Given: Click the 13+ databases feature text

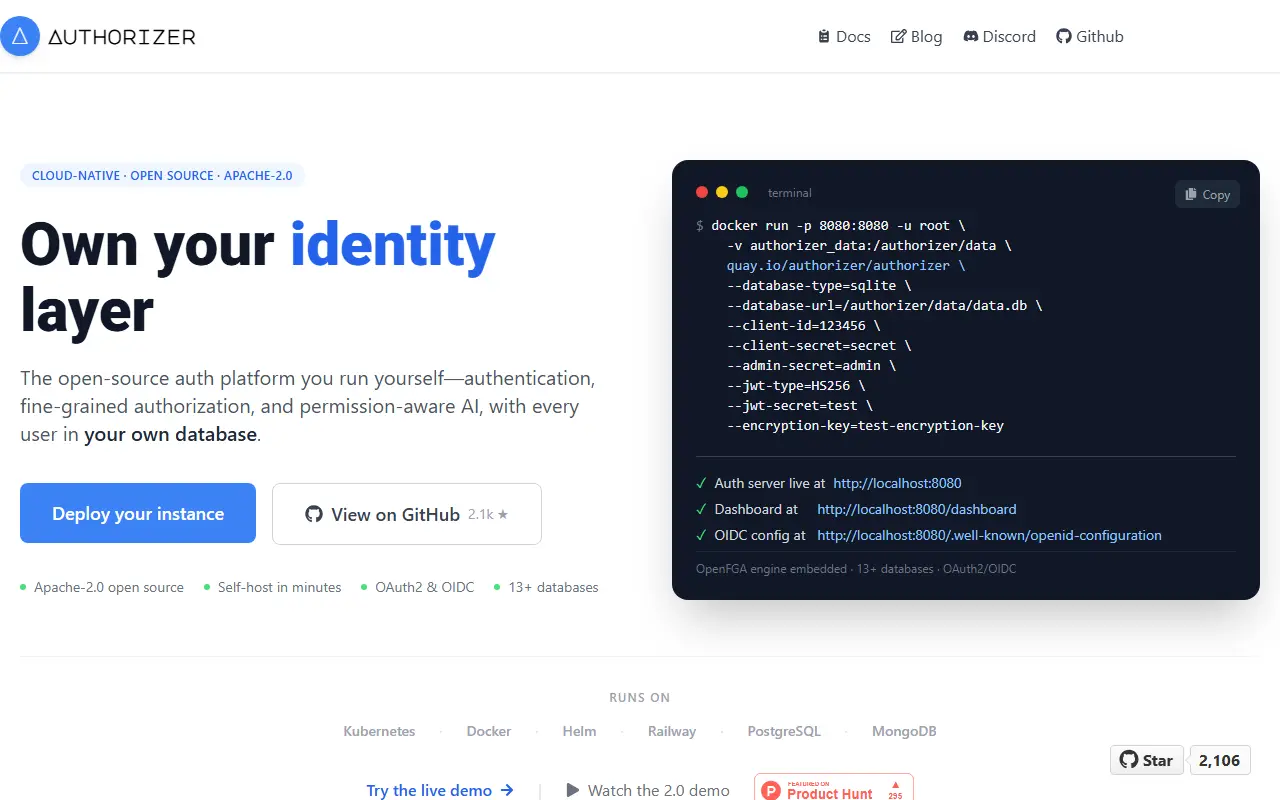Looking at the screenshot, I should point(554,587).
